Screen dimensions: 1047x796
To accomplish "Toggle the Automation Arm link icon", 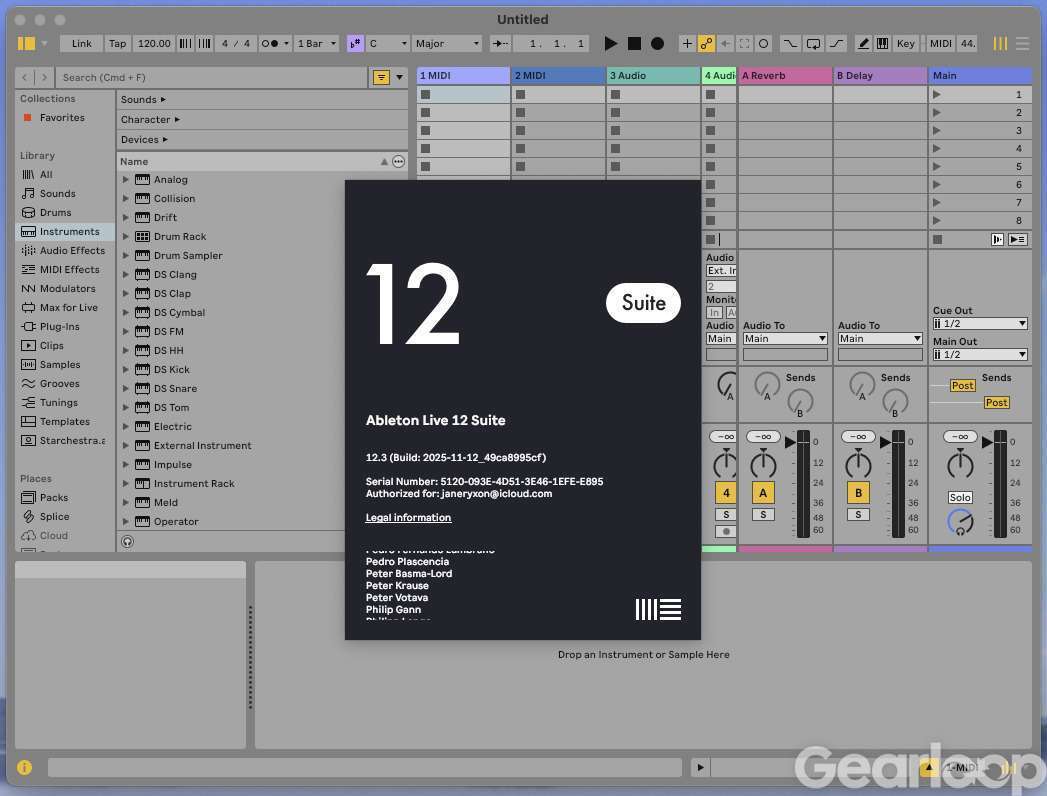I will click(x=707, y=44).
